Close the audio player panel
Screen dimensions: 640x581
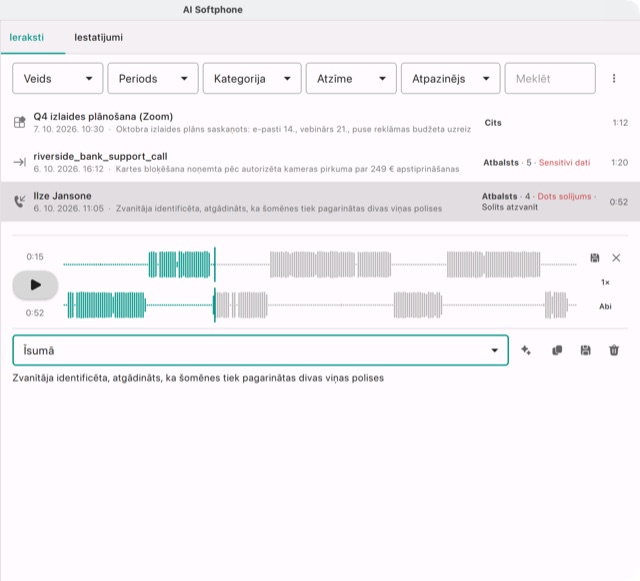coord(616,258)
